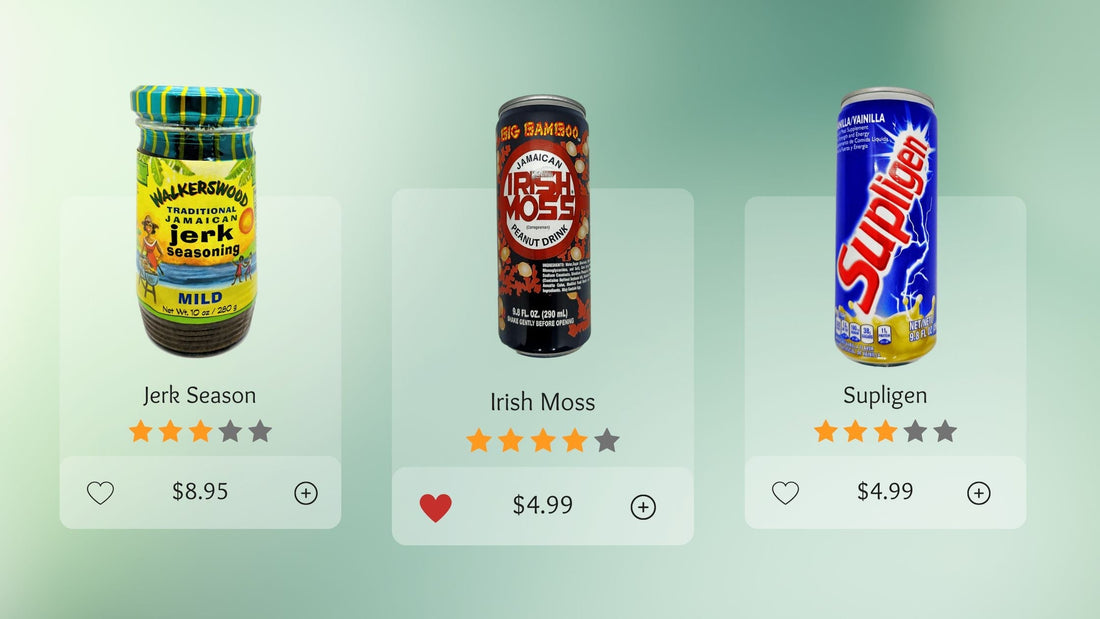The height and width of the screenshot is (619, 1100).
Task: Unfavorite Irish Moss using the red heart
Action: [436, 507]
